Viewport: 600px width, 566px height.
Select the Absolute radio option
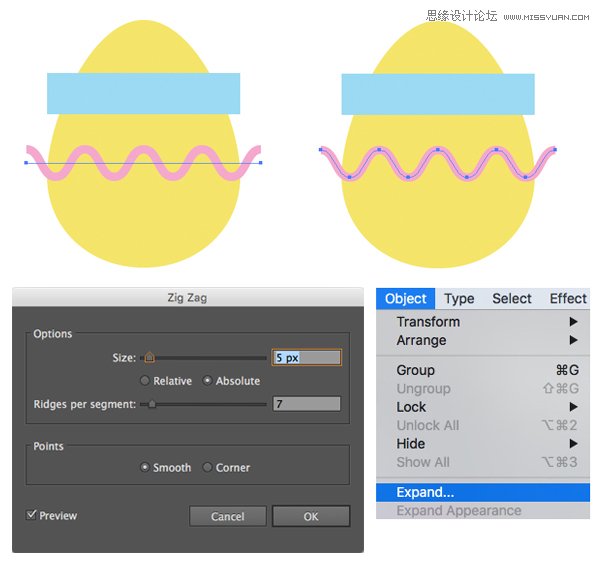(x=208, y=381)
